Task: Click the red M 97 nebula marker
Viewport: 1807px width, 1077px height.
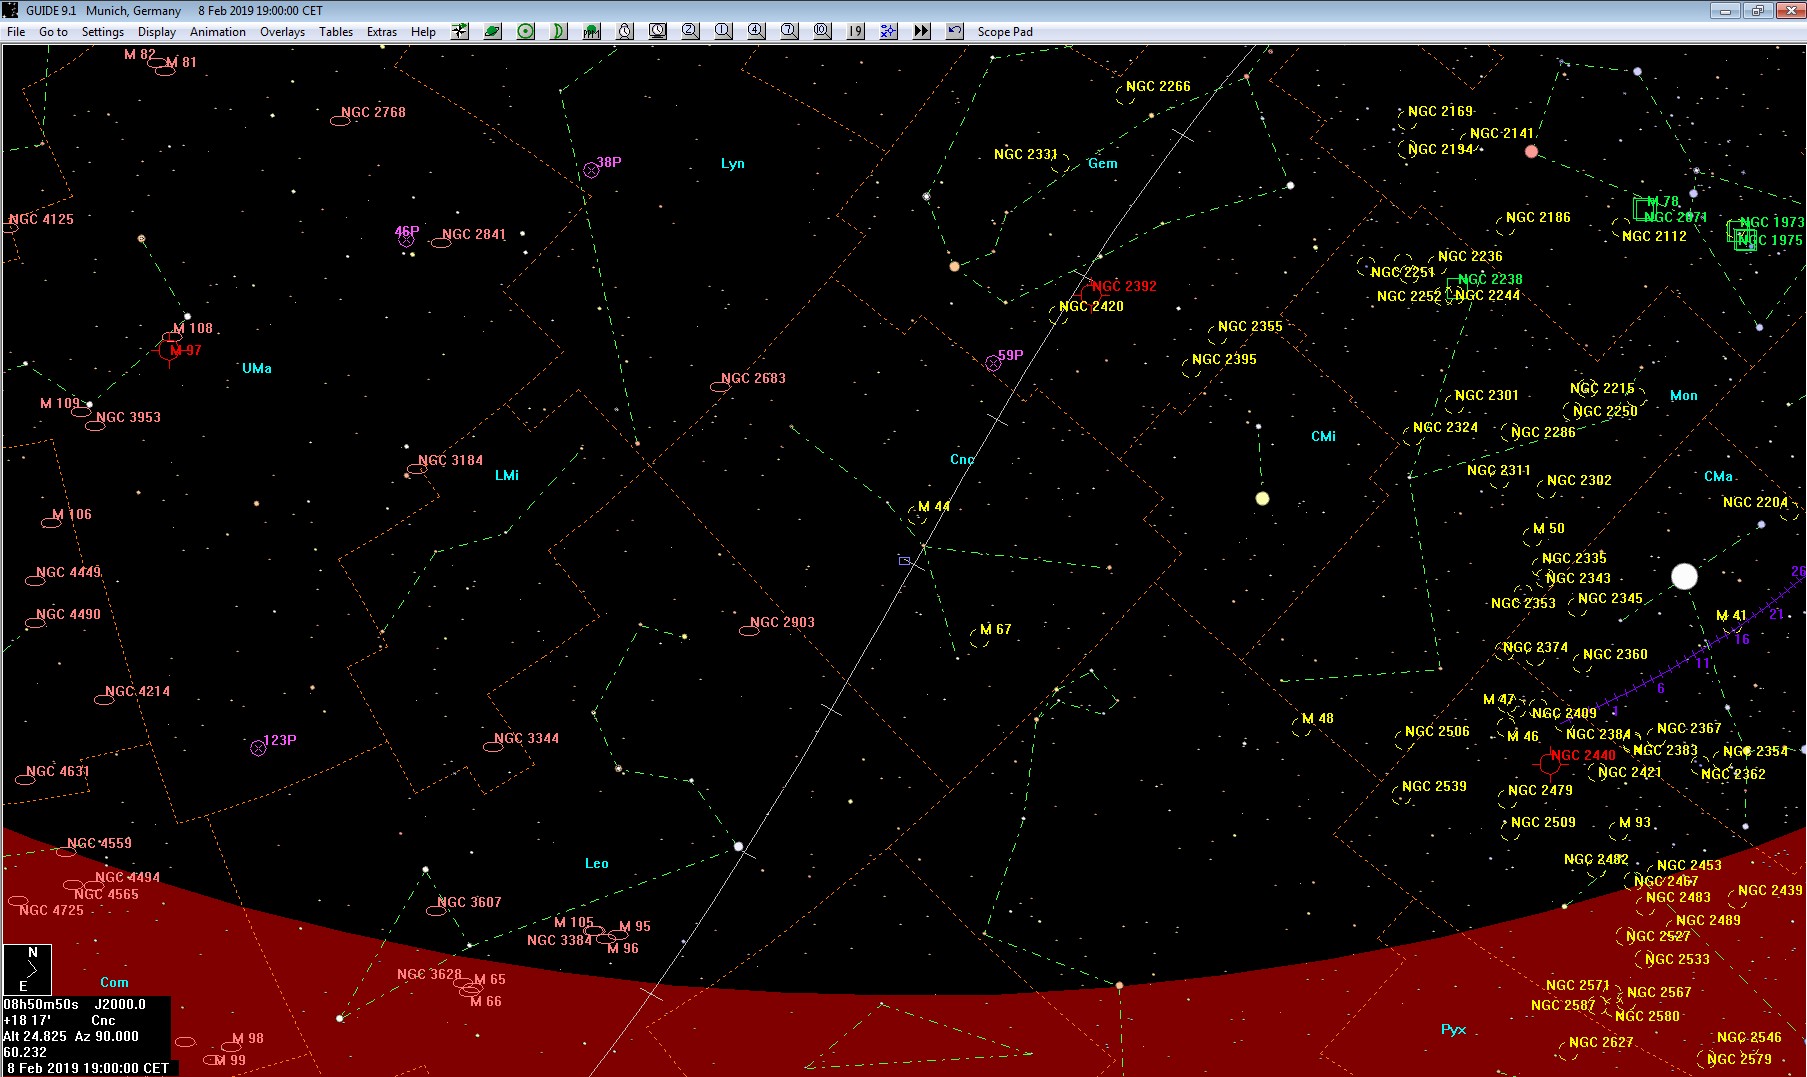Action: pos(170,350)
